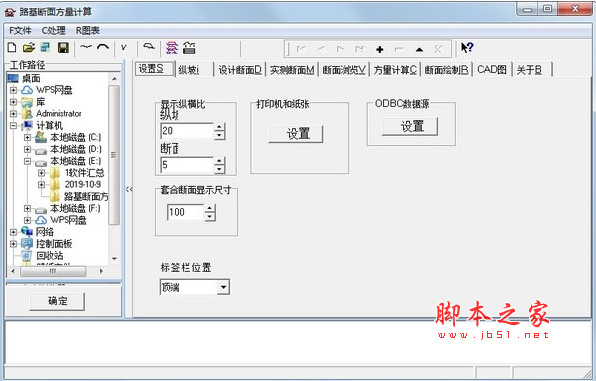Click the X cancel navigator button
Image resolution: width=596 pixels, height=381 pixels.
(438, 49)
